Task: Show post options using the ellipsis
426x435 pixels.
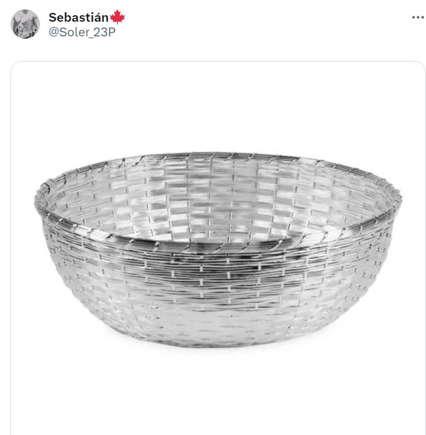Action: (417, 17)
